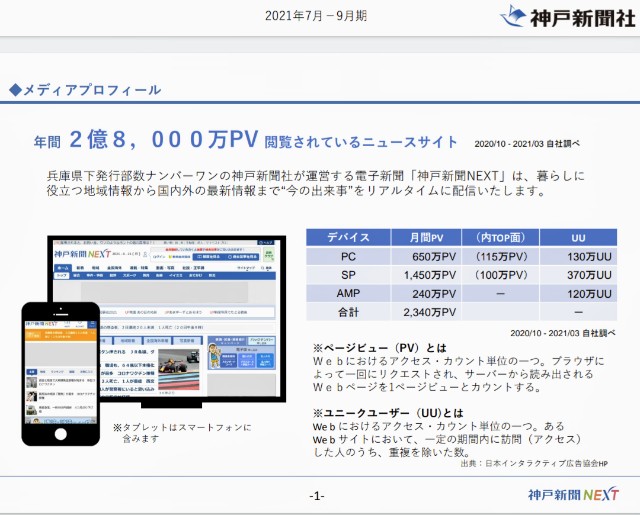Click the description line starting '兵庫県下発行部数ナンバーワン'

coord(316,176)
